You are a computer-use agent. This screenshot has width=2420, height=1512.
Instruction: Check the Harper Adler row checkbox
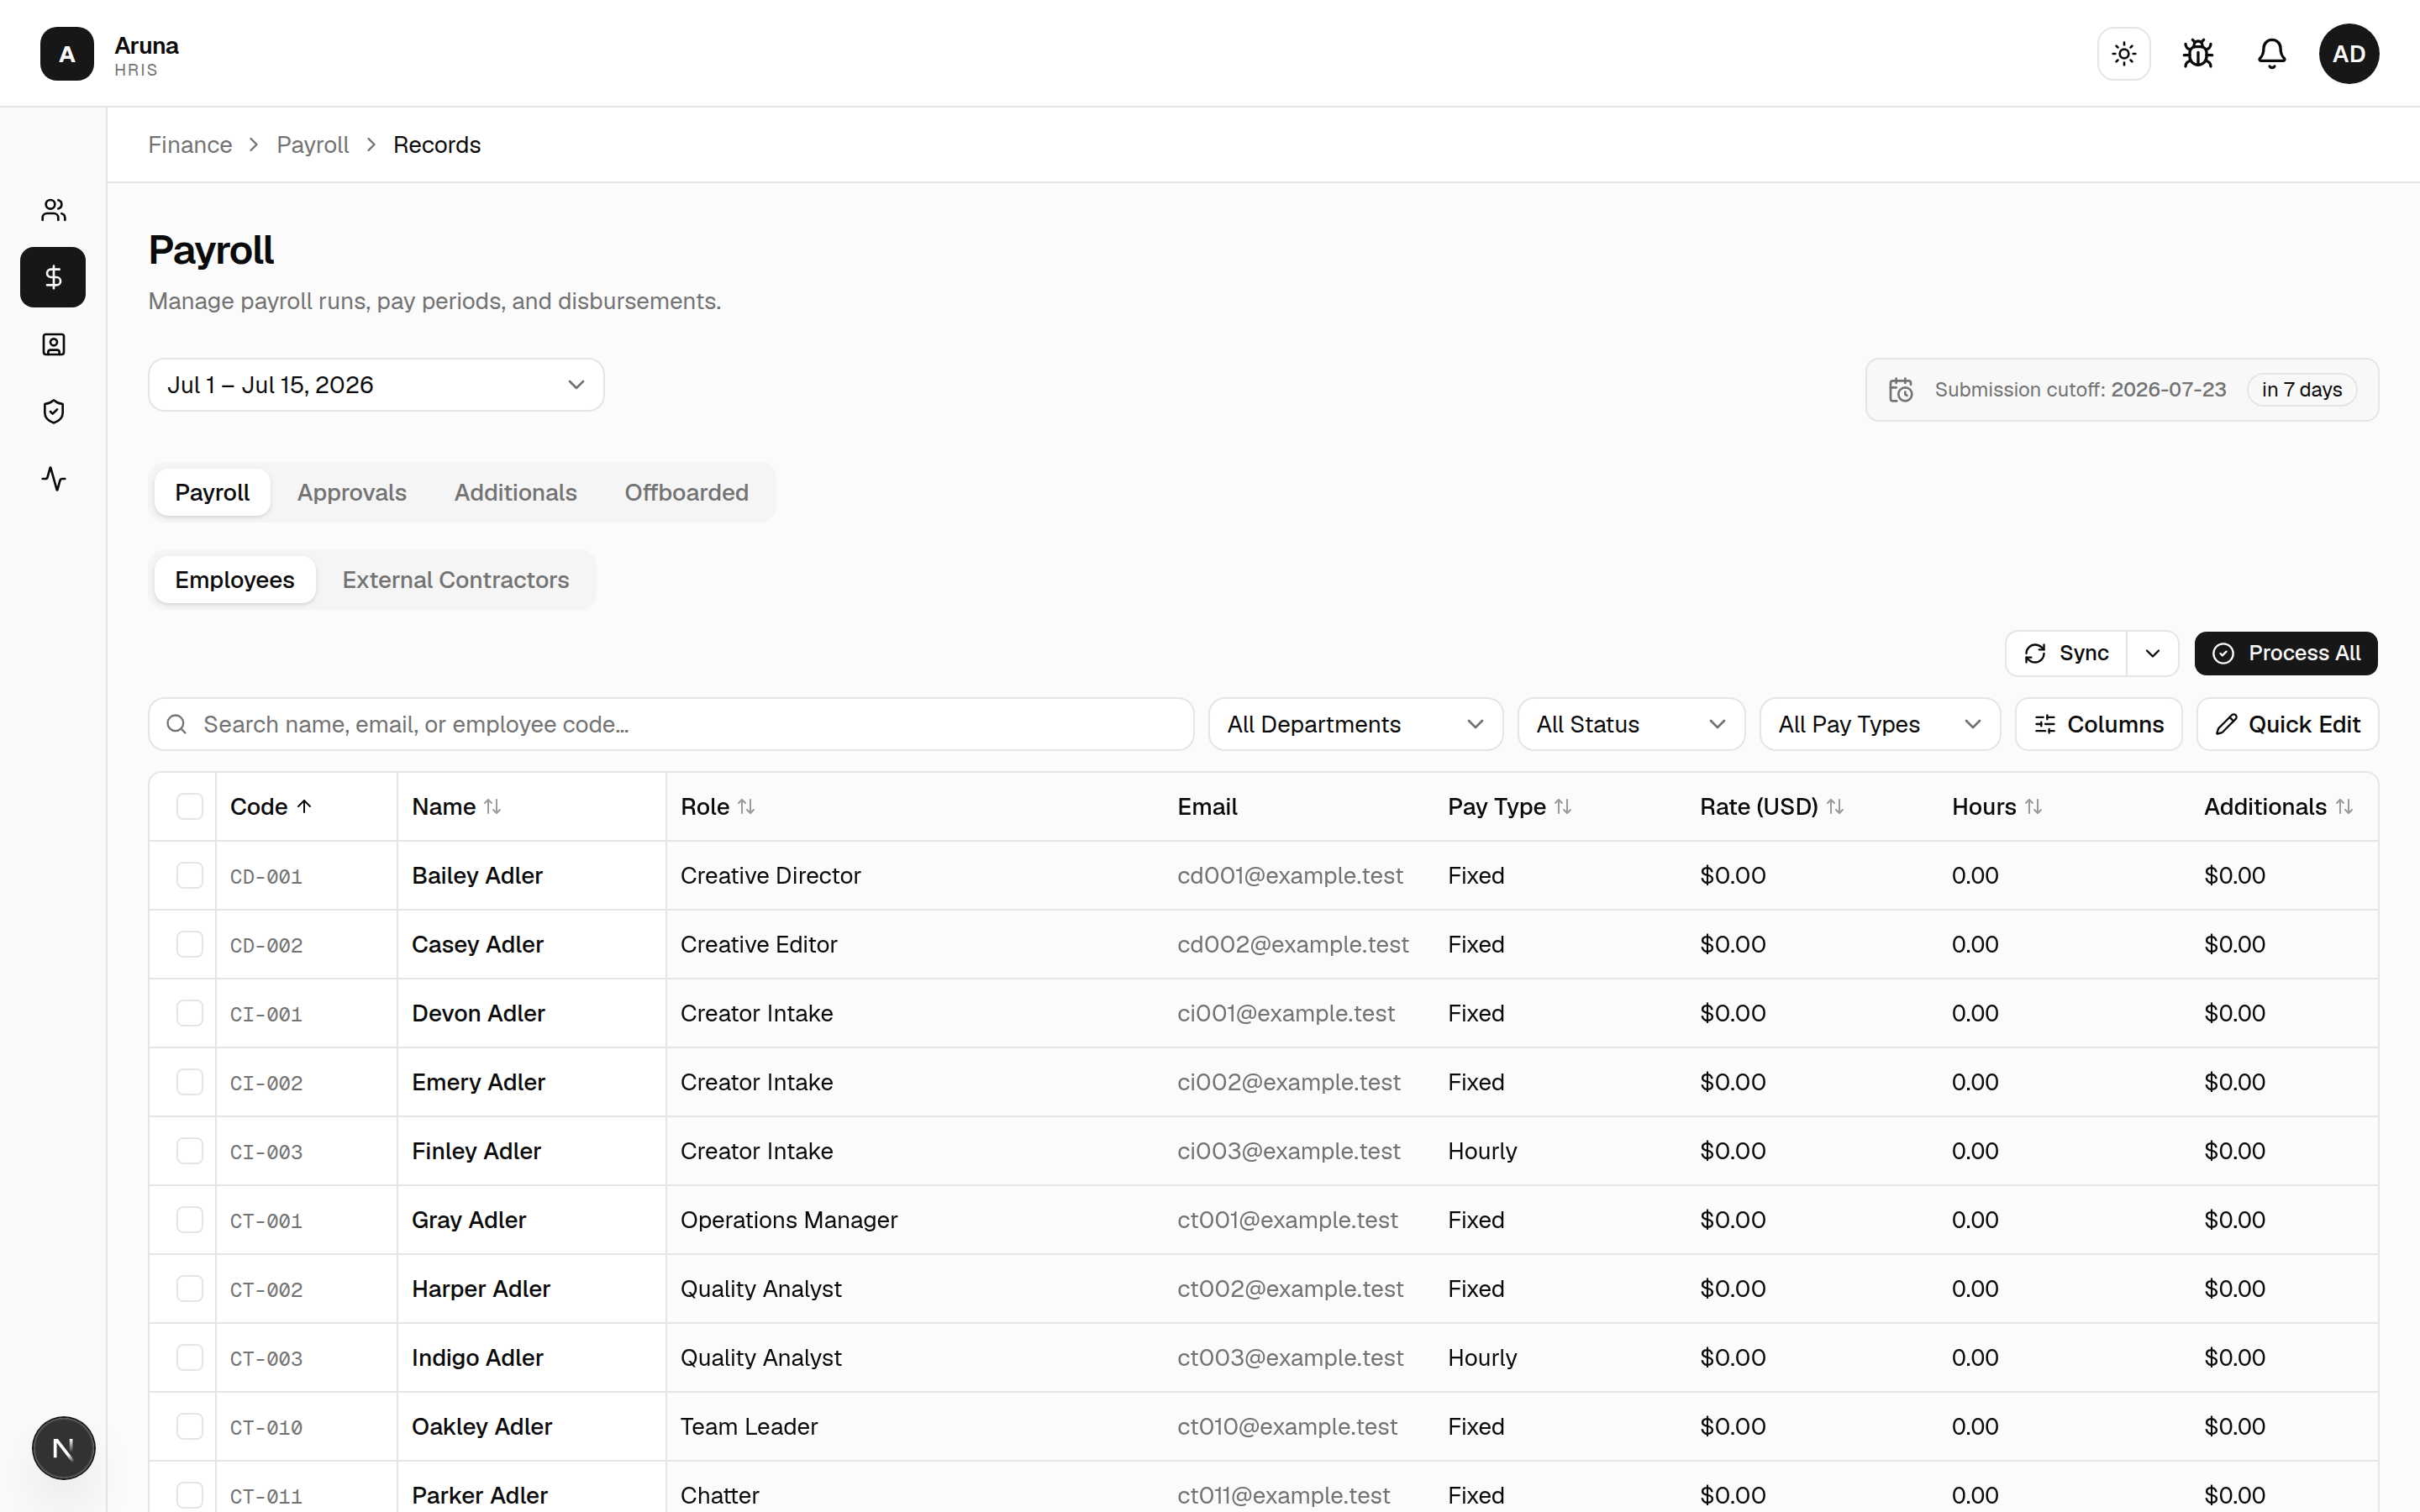(x=189, y=1289)
